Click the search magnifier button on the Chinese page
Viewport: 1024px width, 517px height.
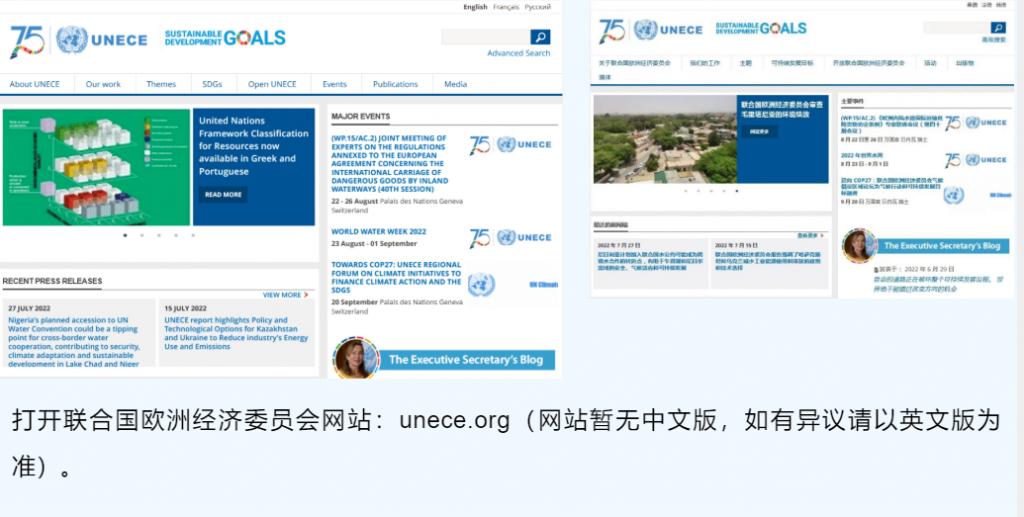coord(998,27)
